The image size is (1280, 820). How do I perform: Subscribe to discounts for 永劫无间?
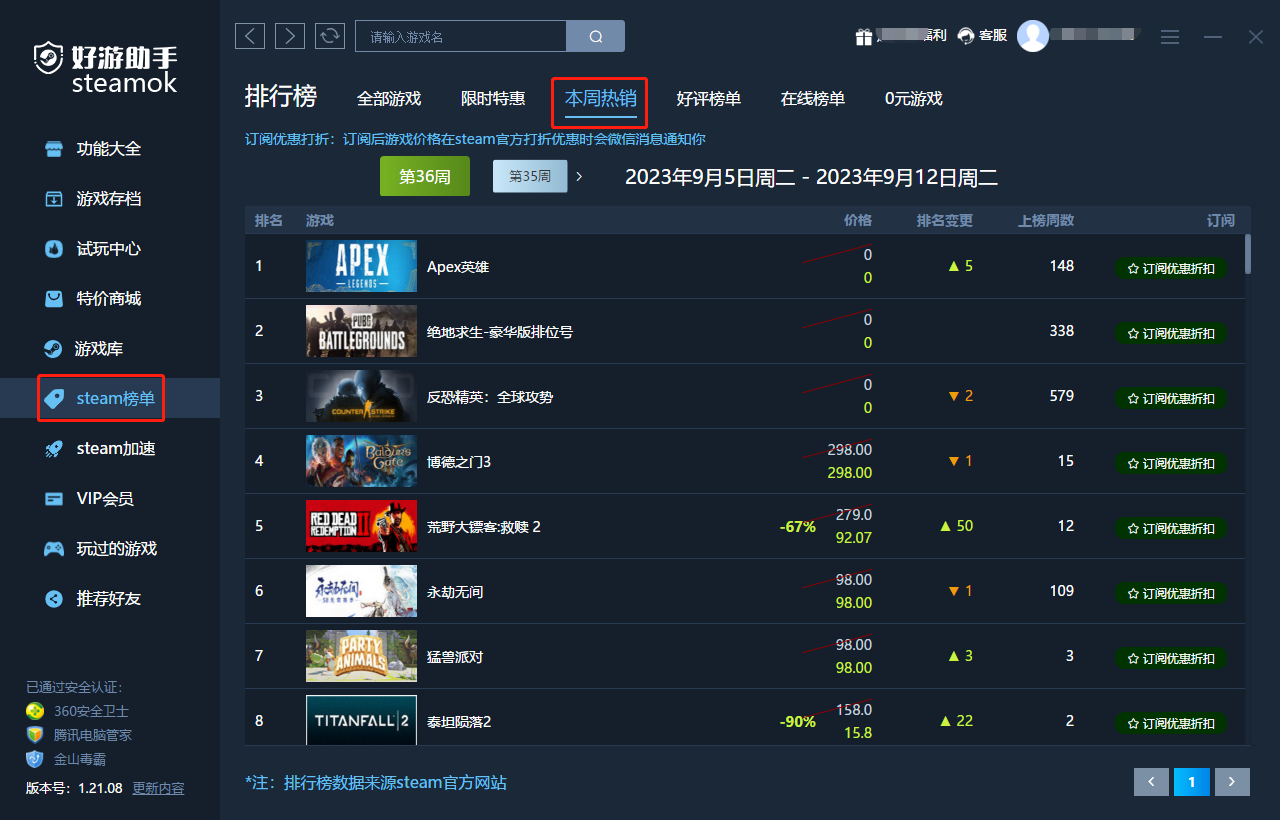click(1171, 593)
